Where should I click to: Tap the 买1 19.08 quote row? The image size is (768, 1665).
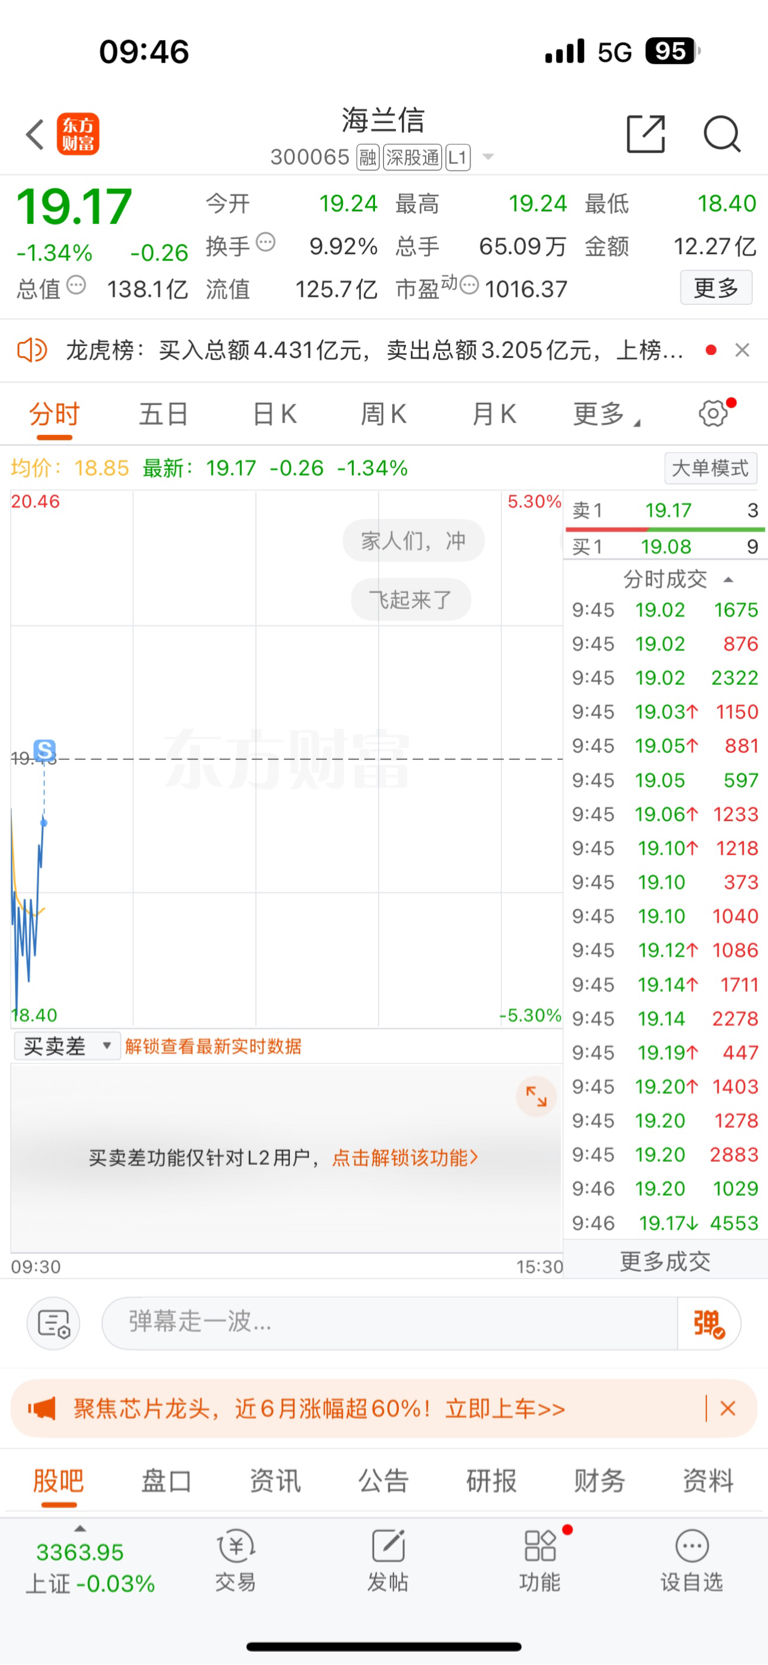click(665, 547)
